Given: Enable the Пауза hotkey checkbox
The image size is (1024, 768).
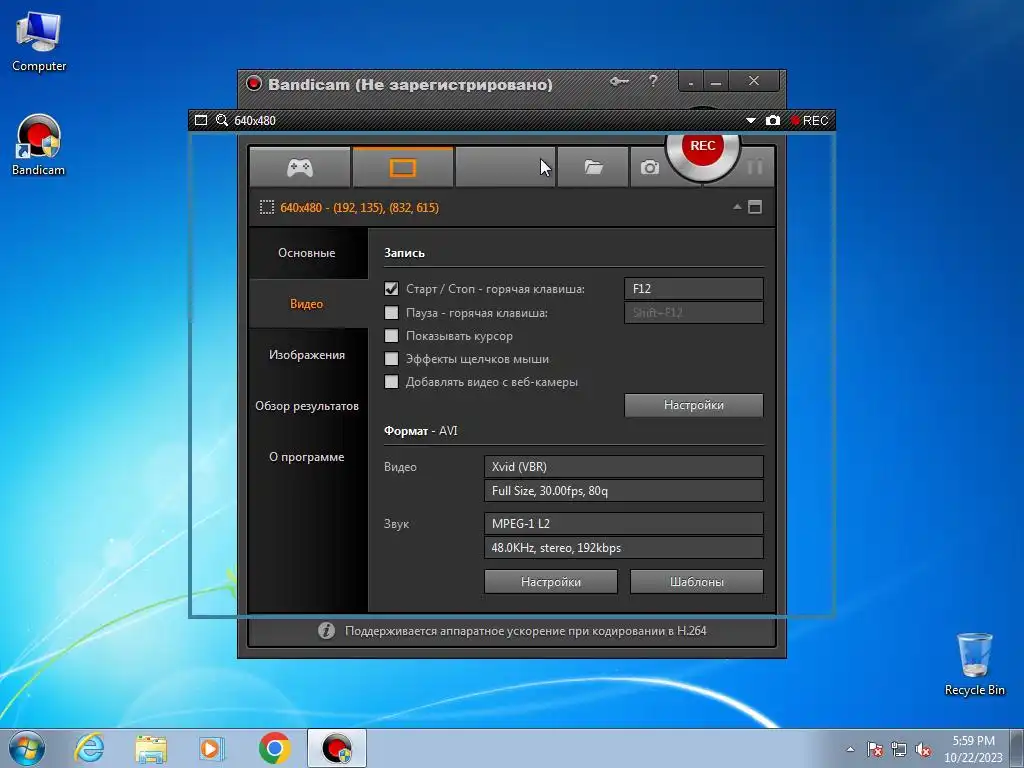Looking at the screenshot, I should pyautogui.click(x=391, y=313).
